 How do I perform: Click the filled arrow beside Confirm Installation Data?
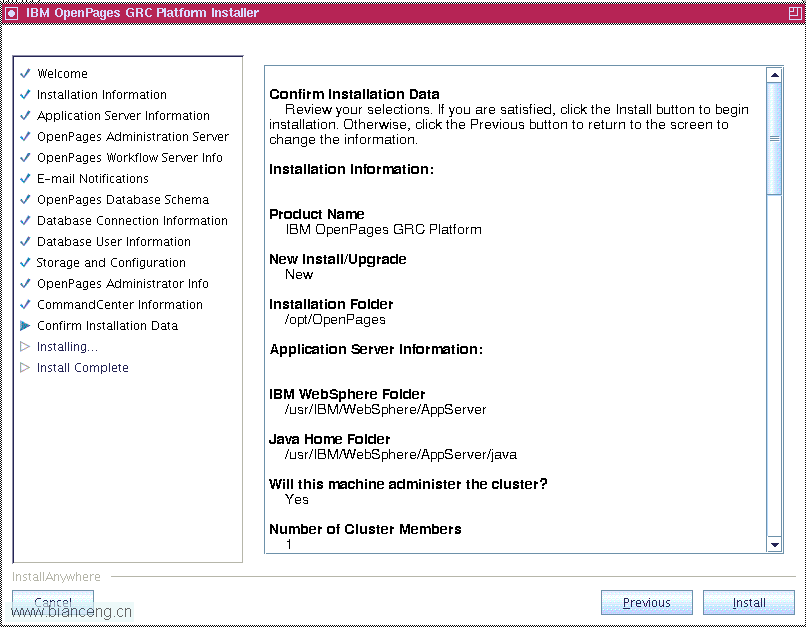click(x=25, y=325)
